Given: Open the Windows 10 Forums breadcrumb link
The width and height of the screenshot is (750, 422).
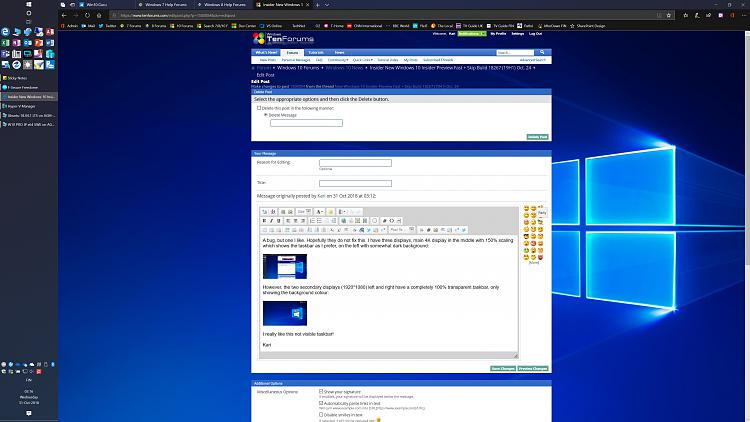Looking at the screenshot, I should tap(298, 68).
